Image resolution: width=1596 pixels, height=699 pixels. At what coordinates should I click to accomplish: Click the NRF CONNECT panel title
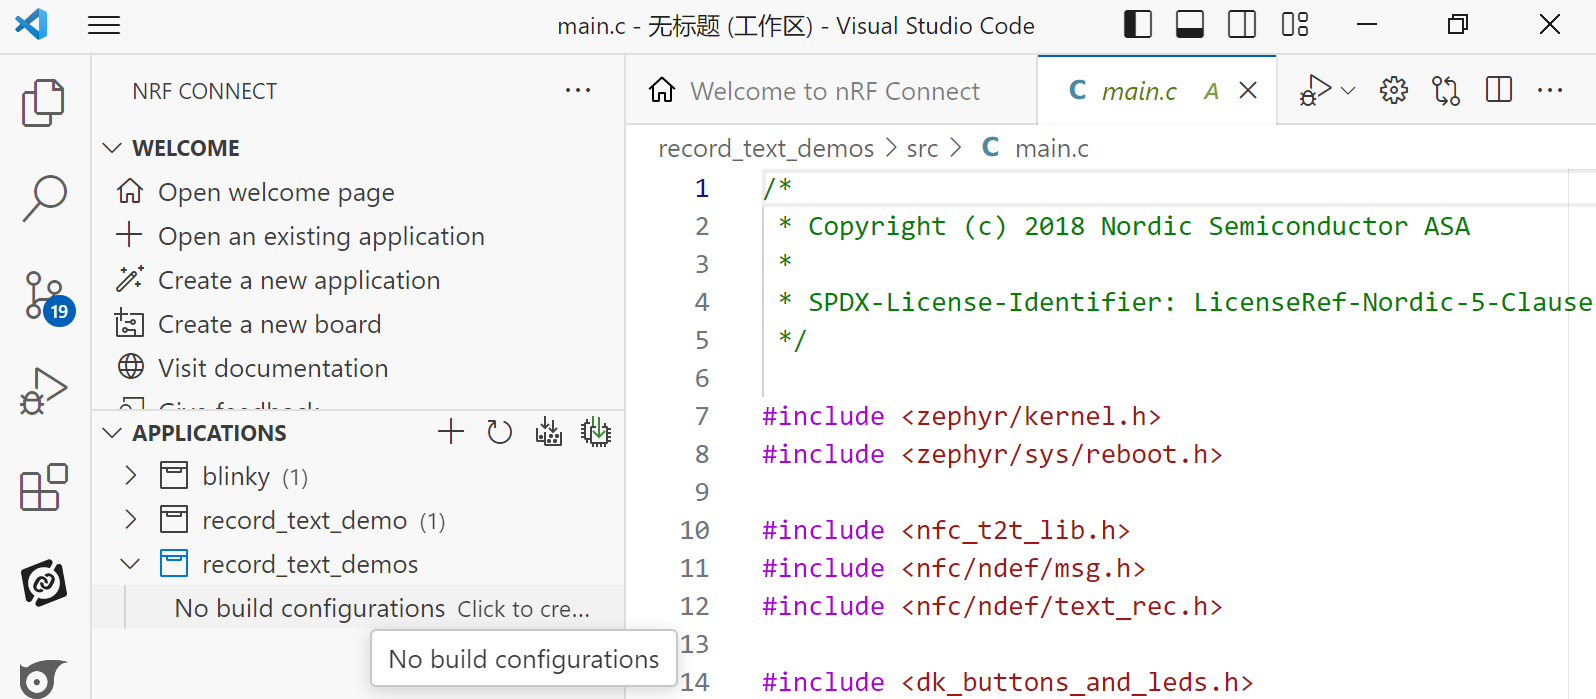click(205, 91)
